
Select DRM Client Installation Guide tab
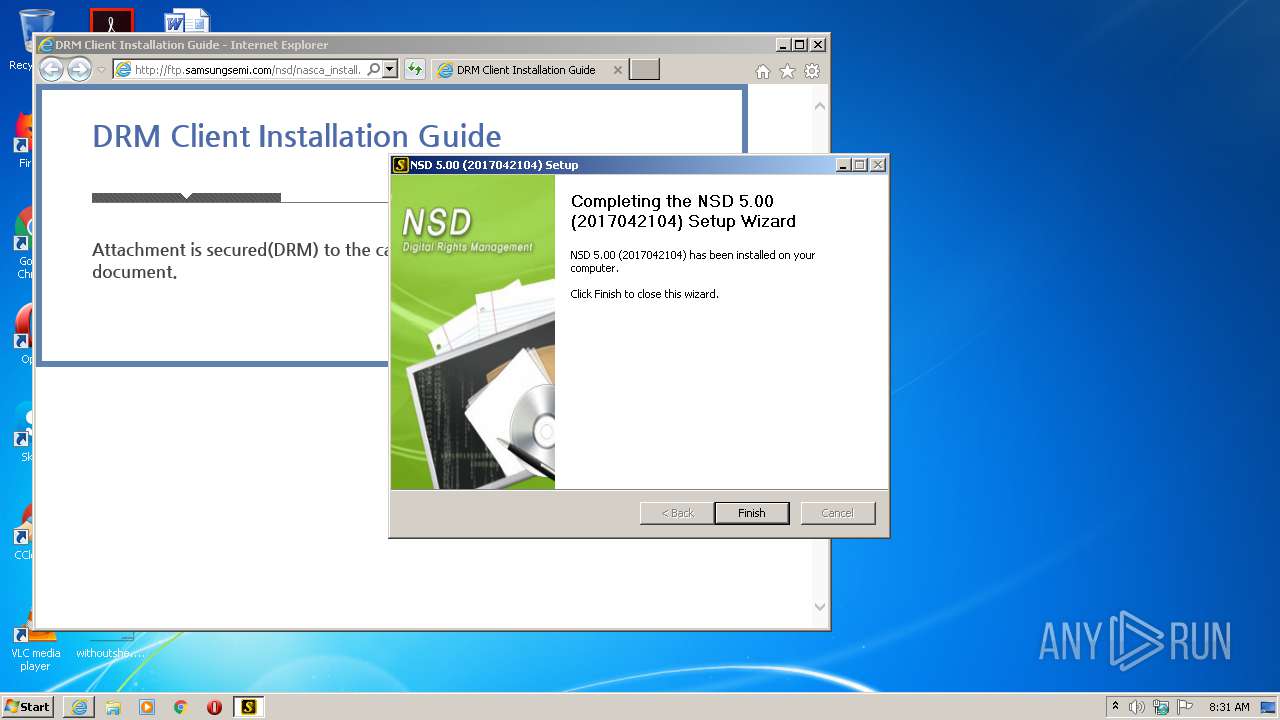pos(525,70)
